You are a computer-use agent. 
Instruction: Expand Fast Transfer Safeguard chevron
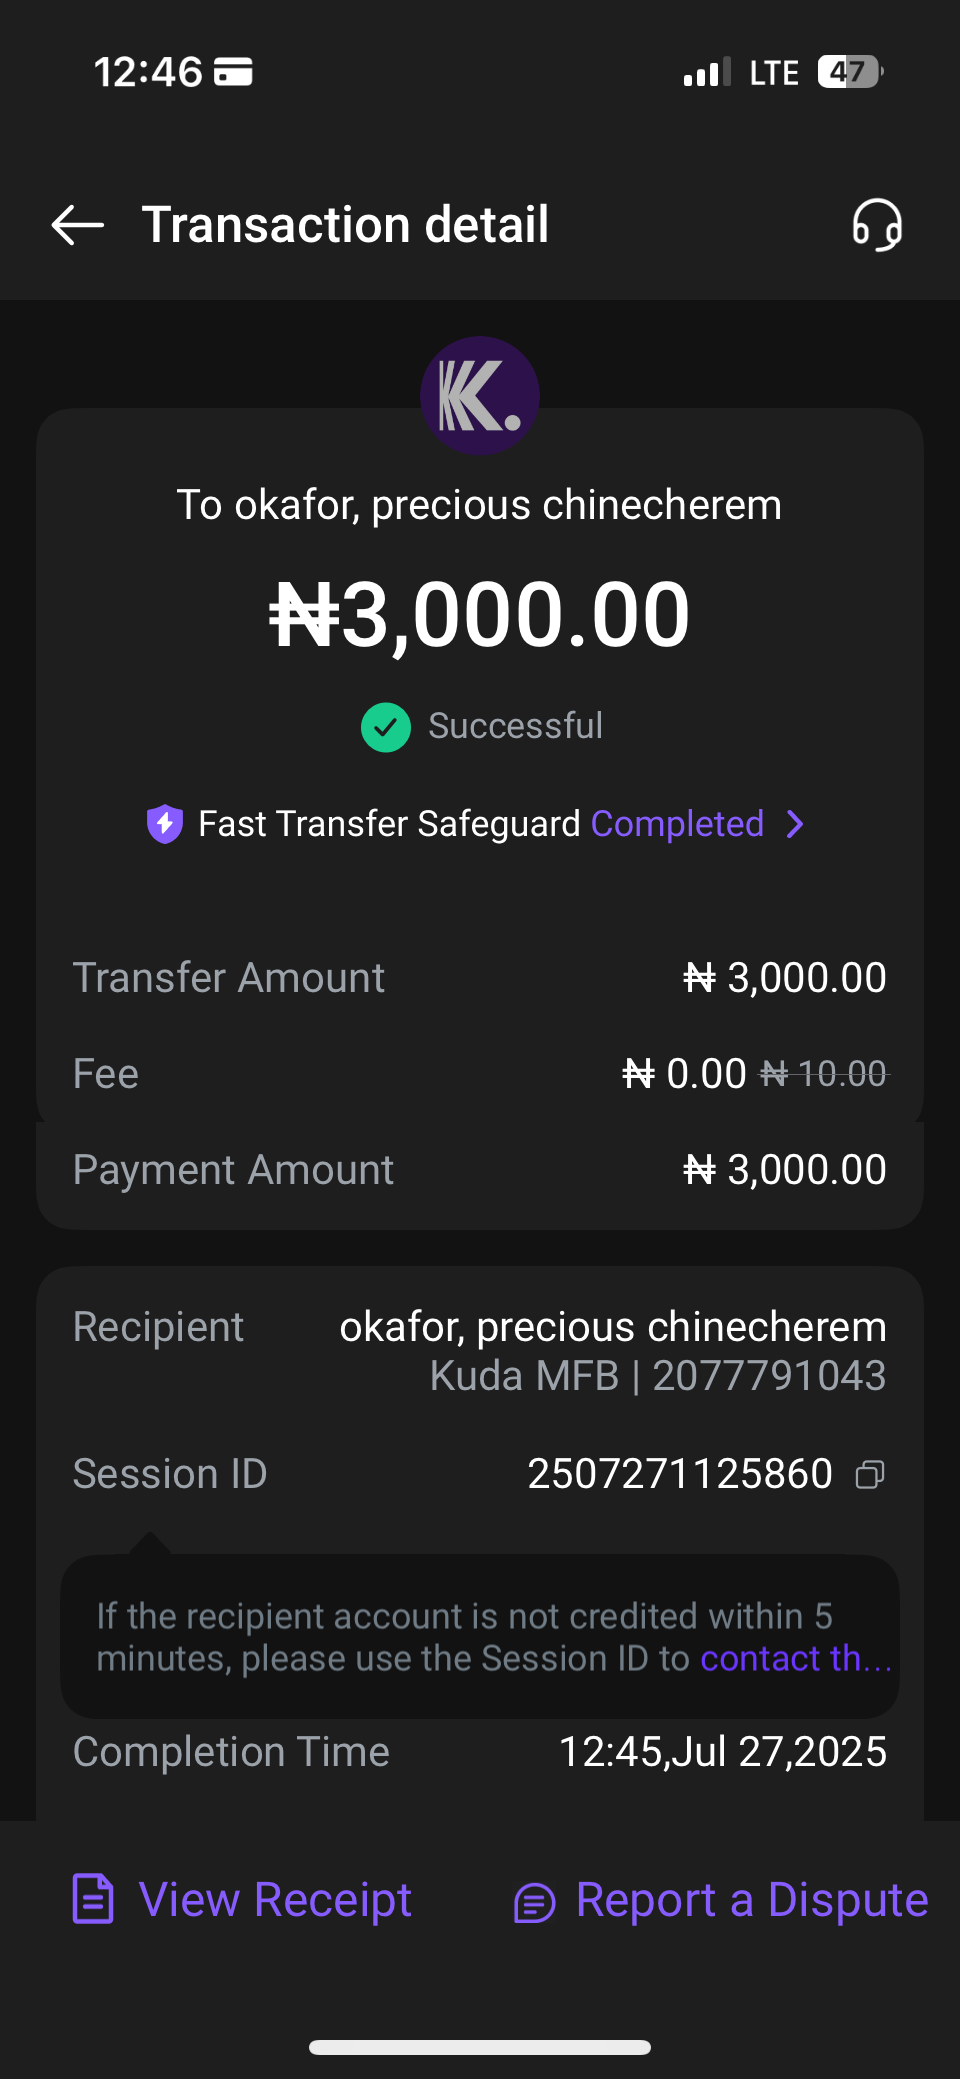coord(795,824)
